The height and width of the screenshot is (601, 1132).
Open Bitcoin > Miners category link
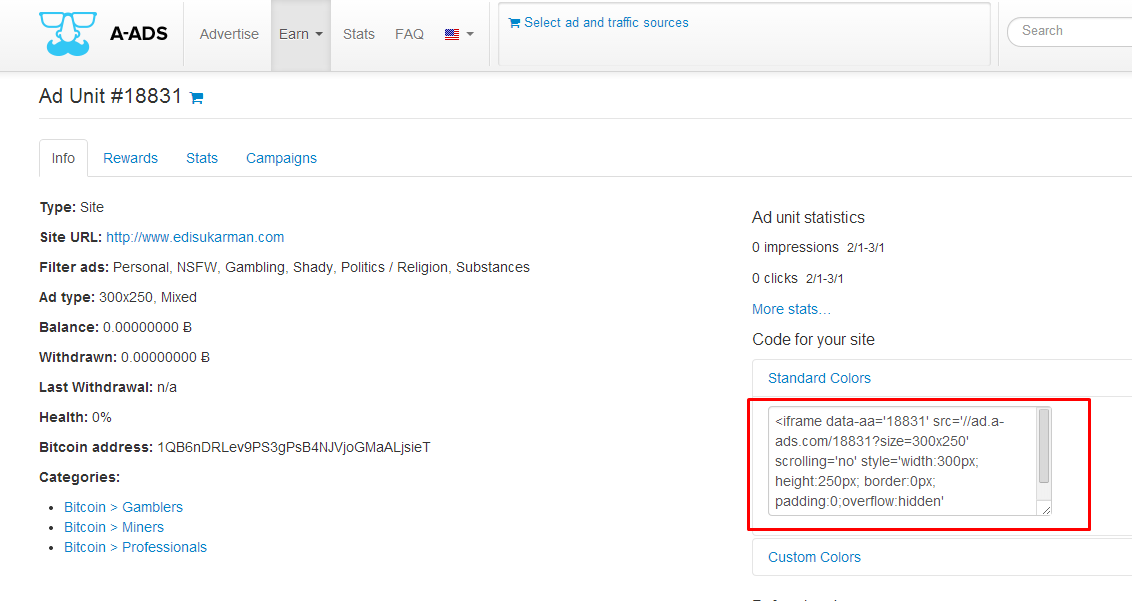(114, 527)
